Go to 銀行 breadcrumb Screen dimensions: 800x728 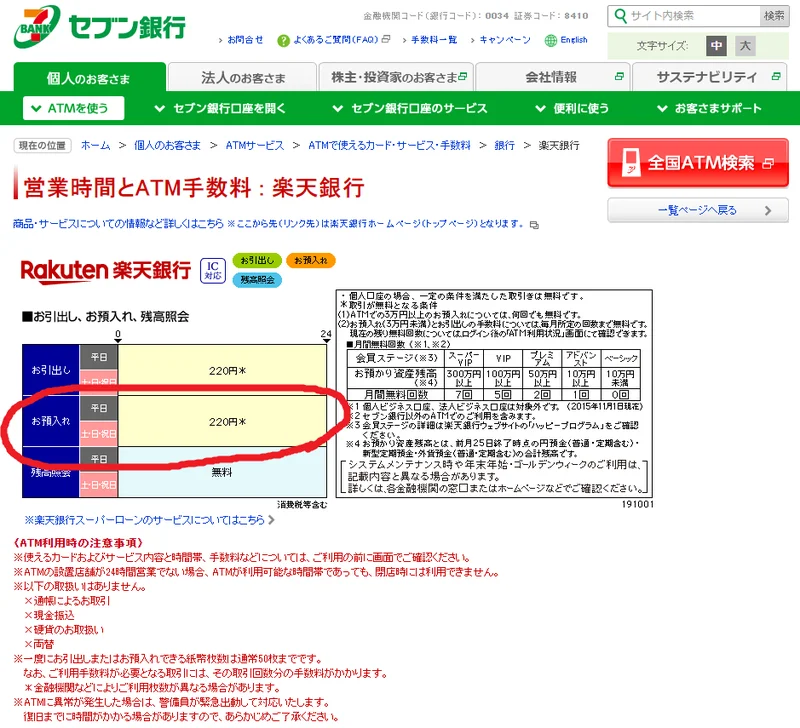[x=505, y=146]
